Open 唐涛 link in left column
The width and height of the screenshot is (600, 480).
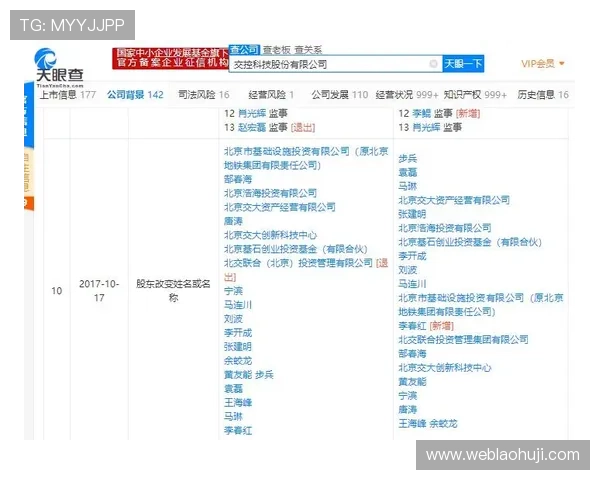[233, 221]
